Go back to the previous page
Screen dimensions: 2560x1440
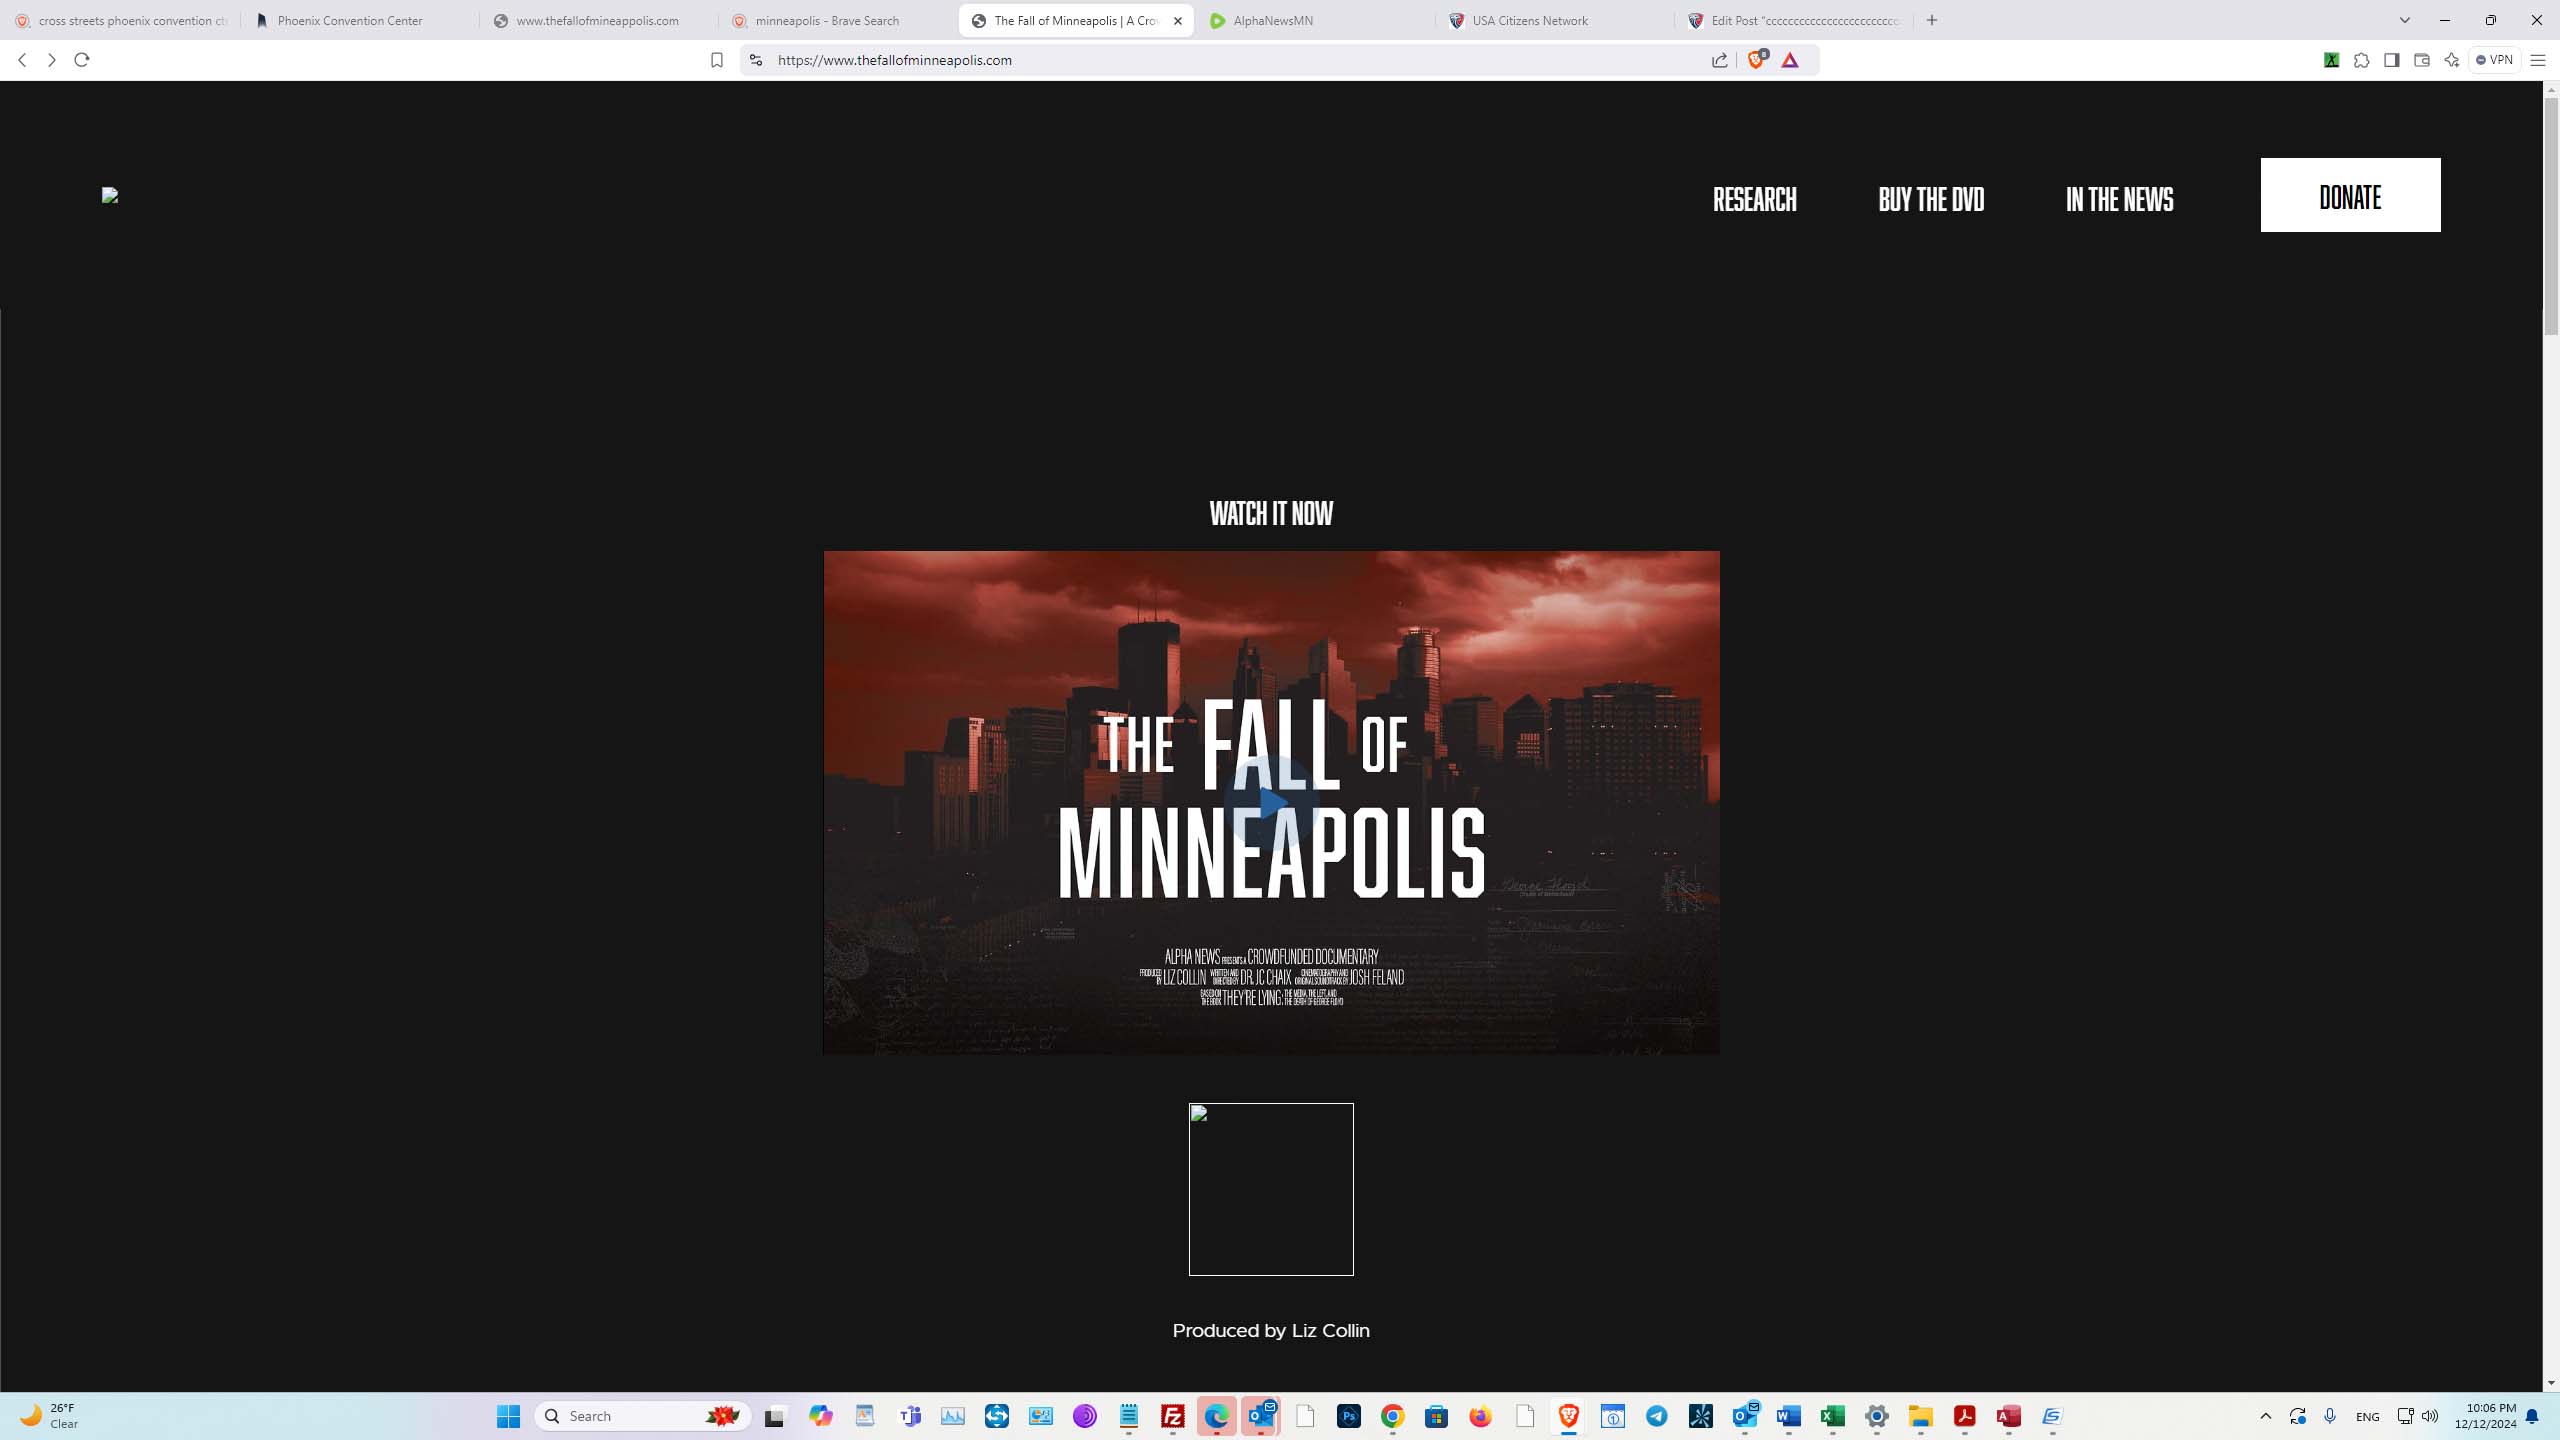click(22, 60)
